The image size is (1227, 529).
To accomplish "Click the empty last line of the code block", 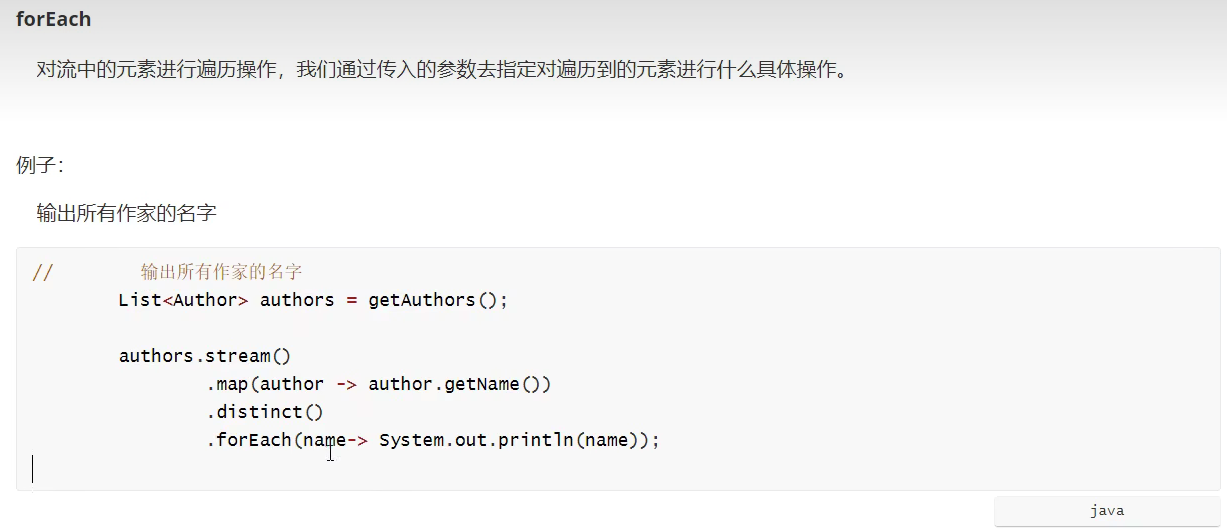I will tap(300, 468).
